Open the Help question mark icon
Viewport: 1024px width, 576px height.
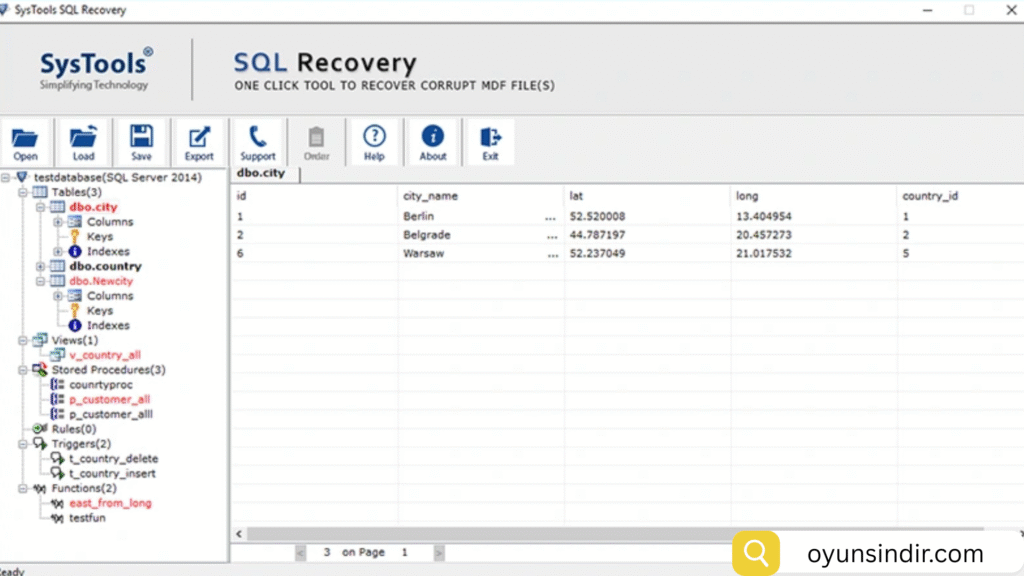tap(374, 141)
